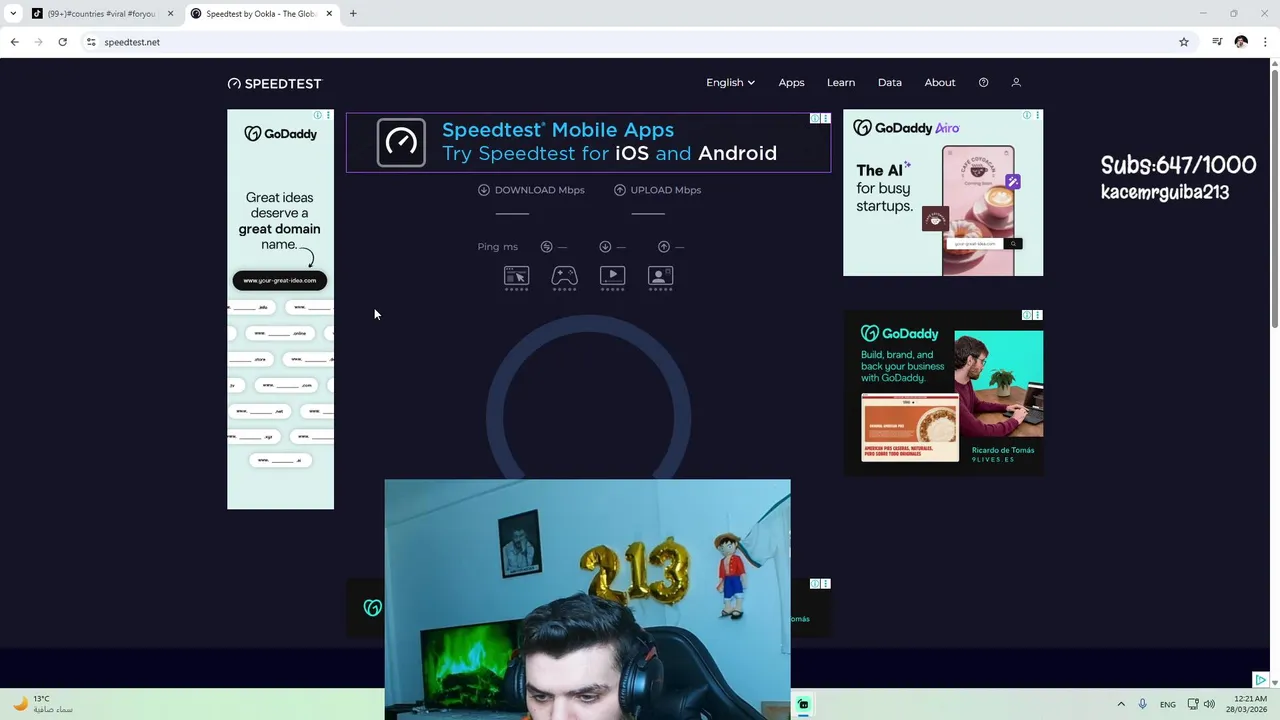Show hidden system tray icons
The image size is (1280, 720).
tap(1121, 704)
